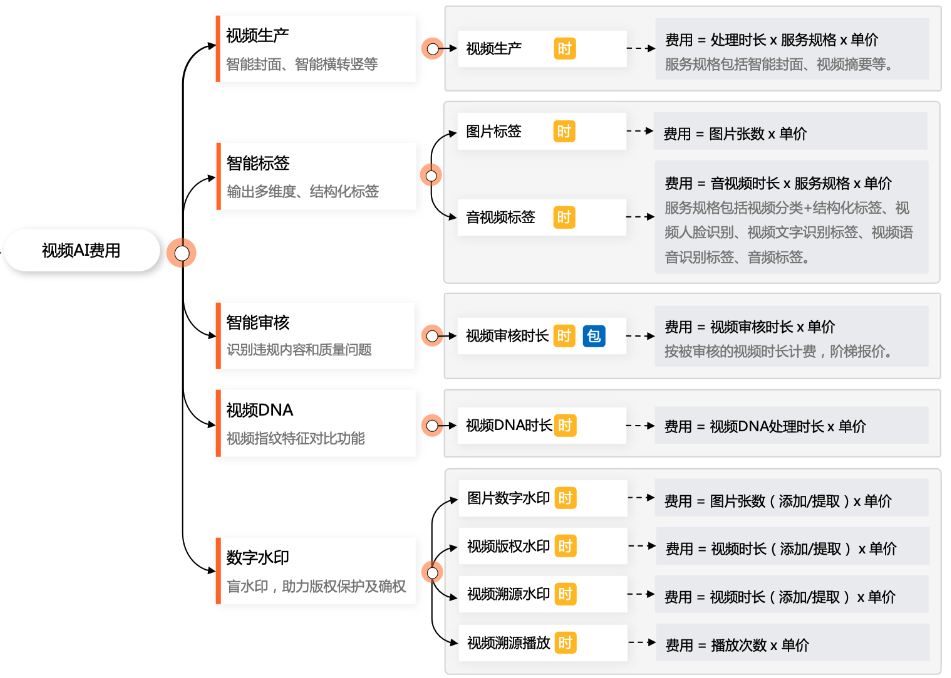Image resolution: width=951 pixels, height=678 pixels.
Task: Click the 时 badge beside 音视频标签
Action: point(564,217)
